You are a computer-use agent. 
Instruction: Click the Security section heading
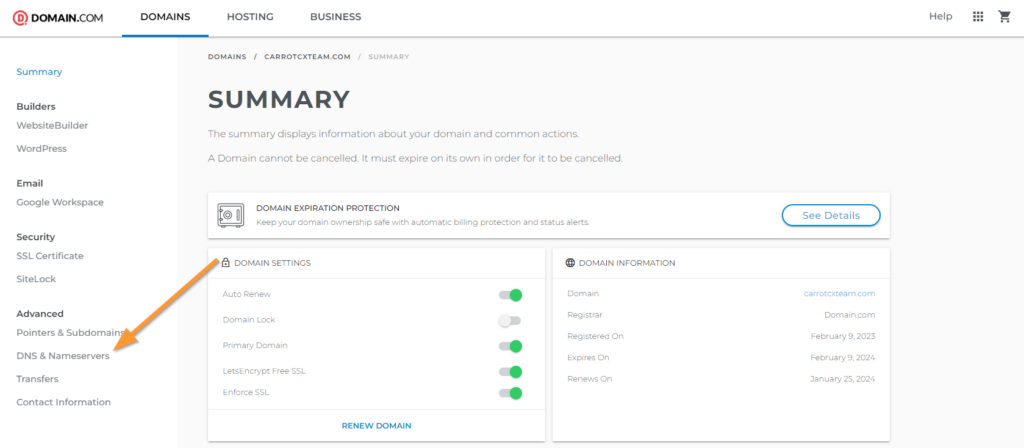[35, 237]
